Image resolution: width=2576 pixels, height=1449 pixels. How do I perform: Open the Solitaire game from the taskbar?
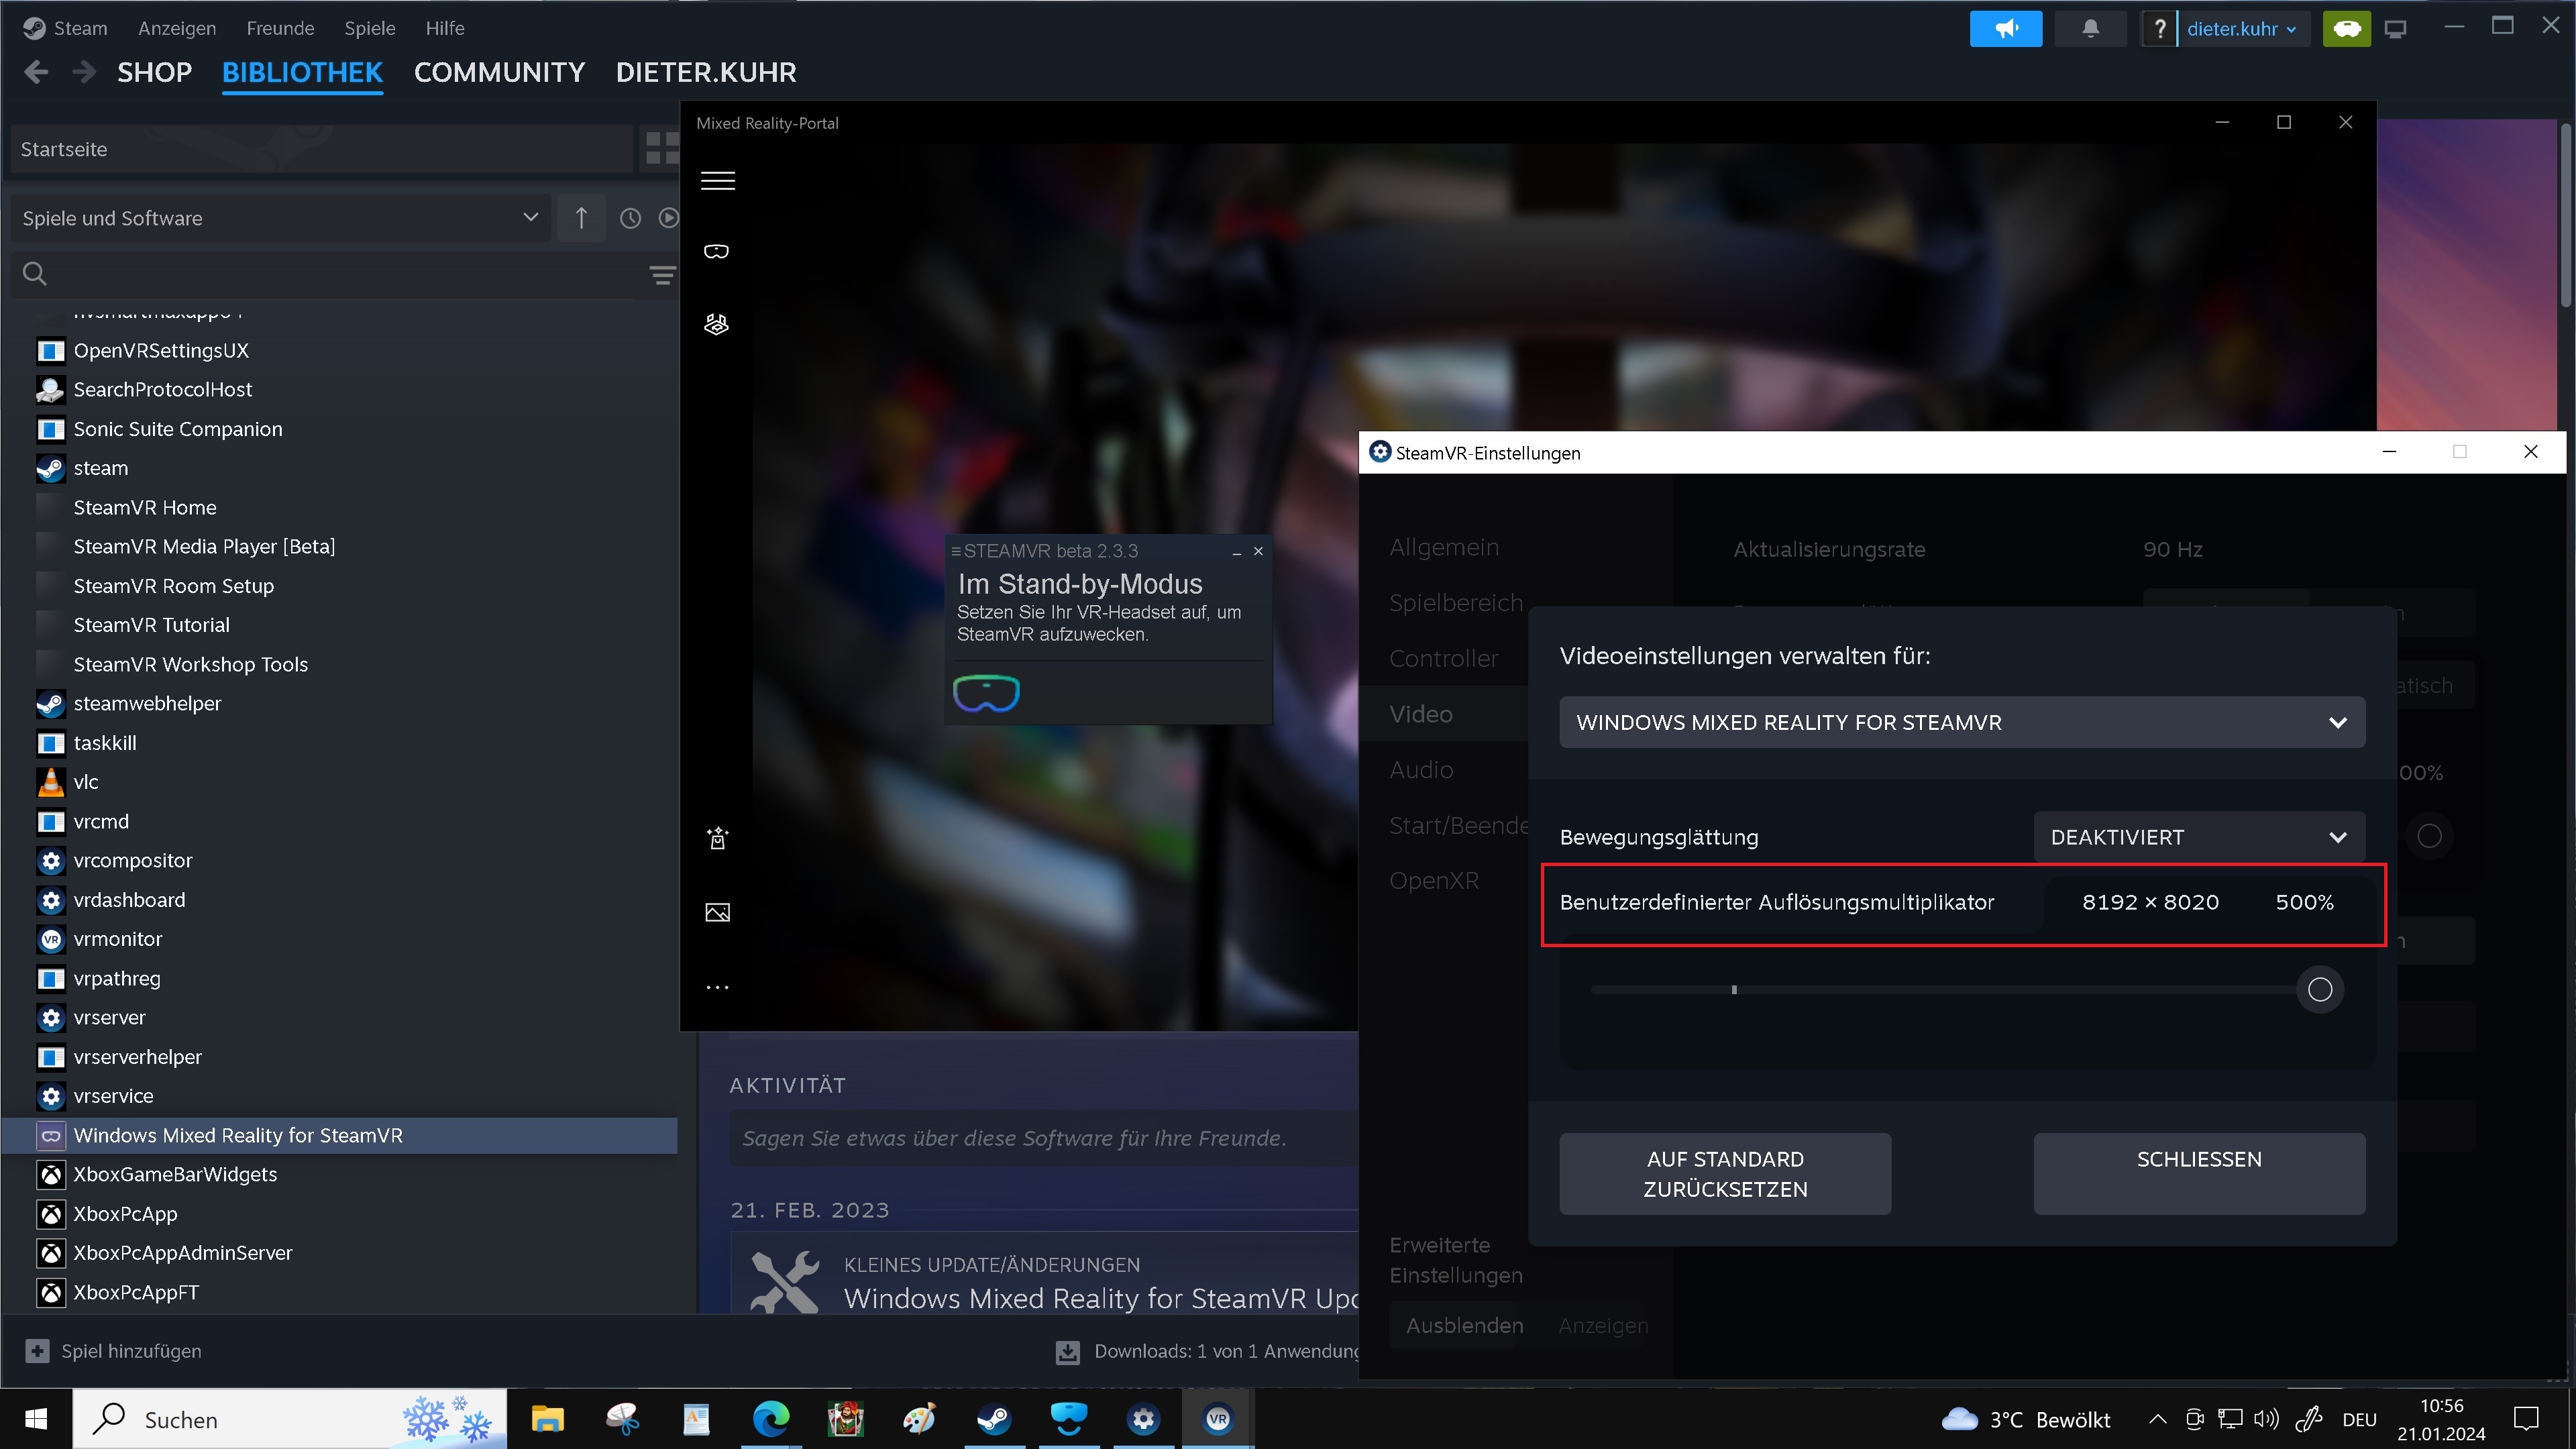pos(845,1419)
